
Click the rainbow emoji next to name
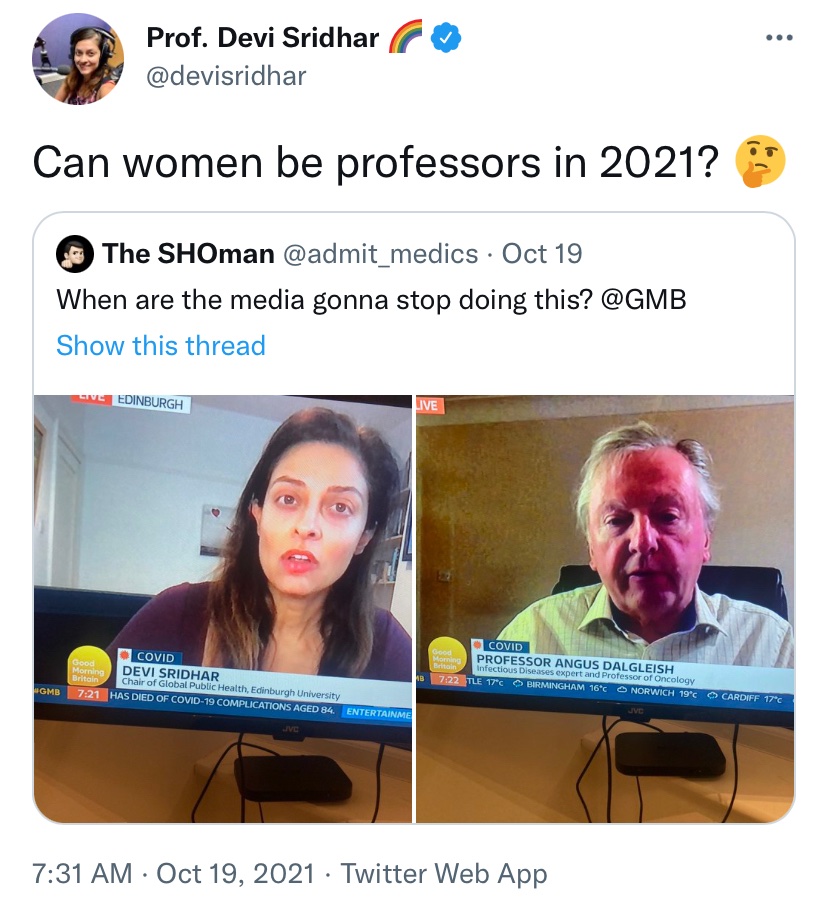(x=405, y=37)
